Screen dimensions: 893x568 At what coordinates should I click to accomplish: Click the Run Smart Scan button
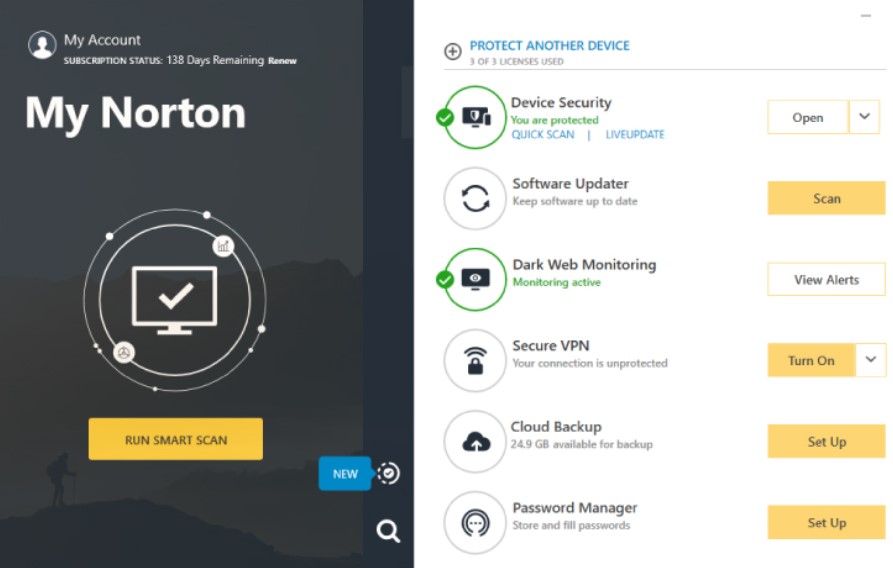click(x=175, y=439)
